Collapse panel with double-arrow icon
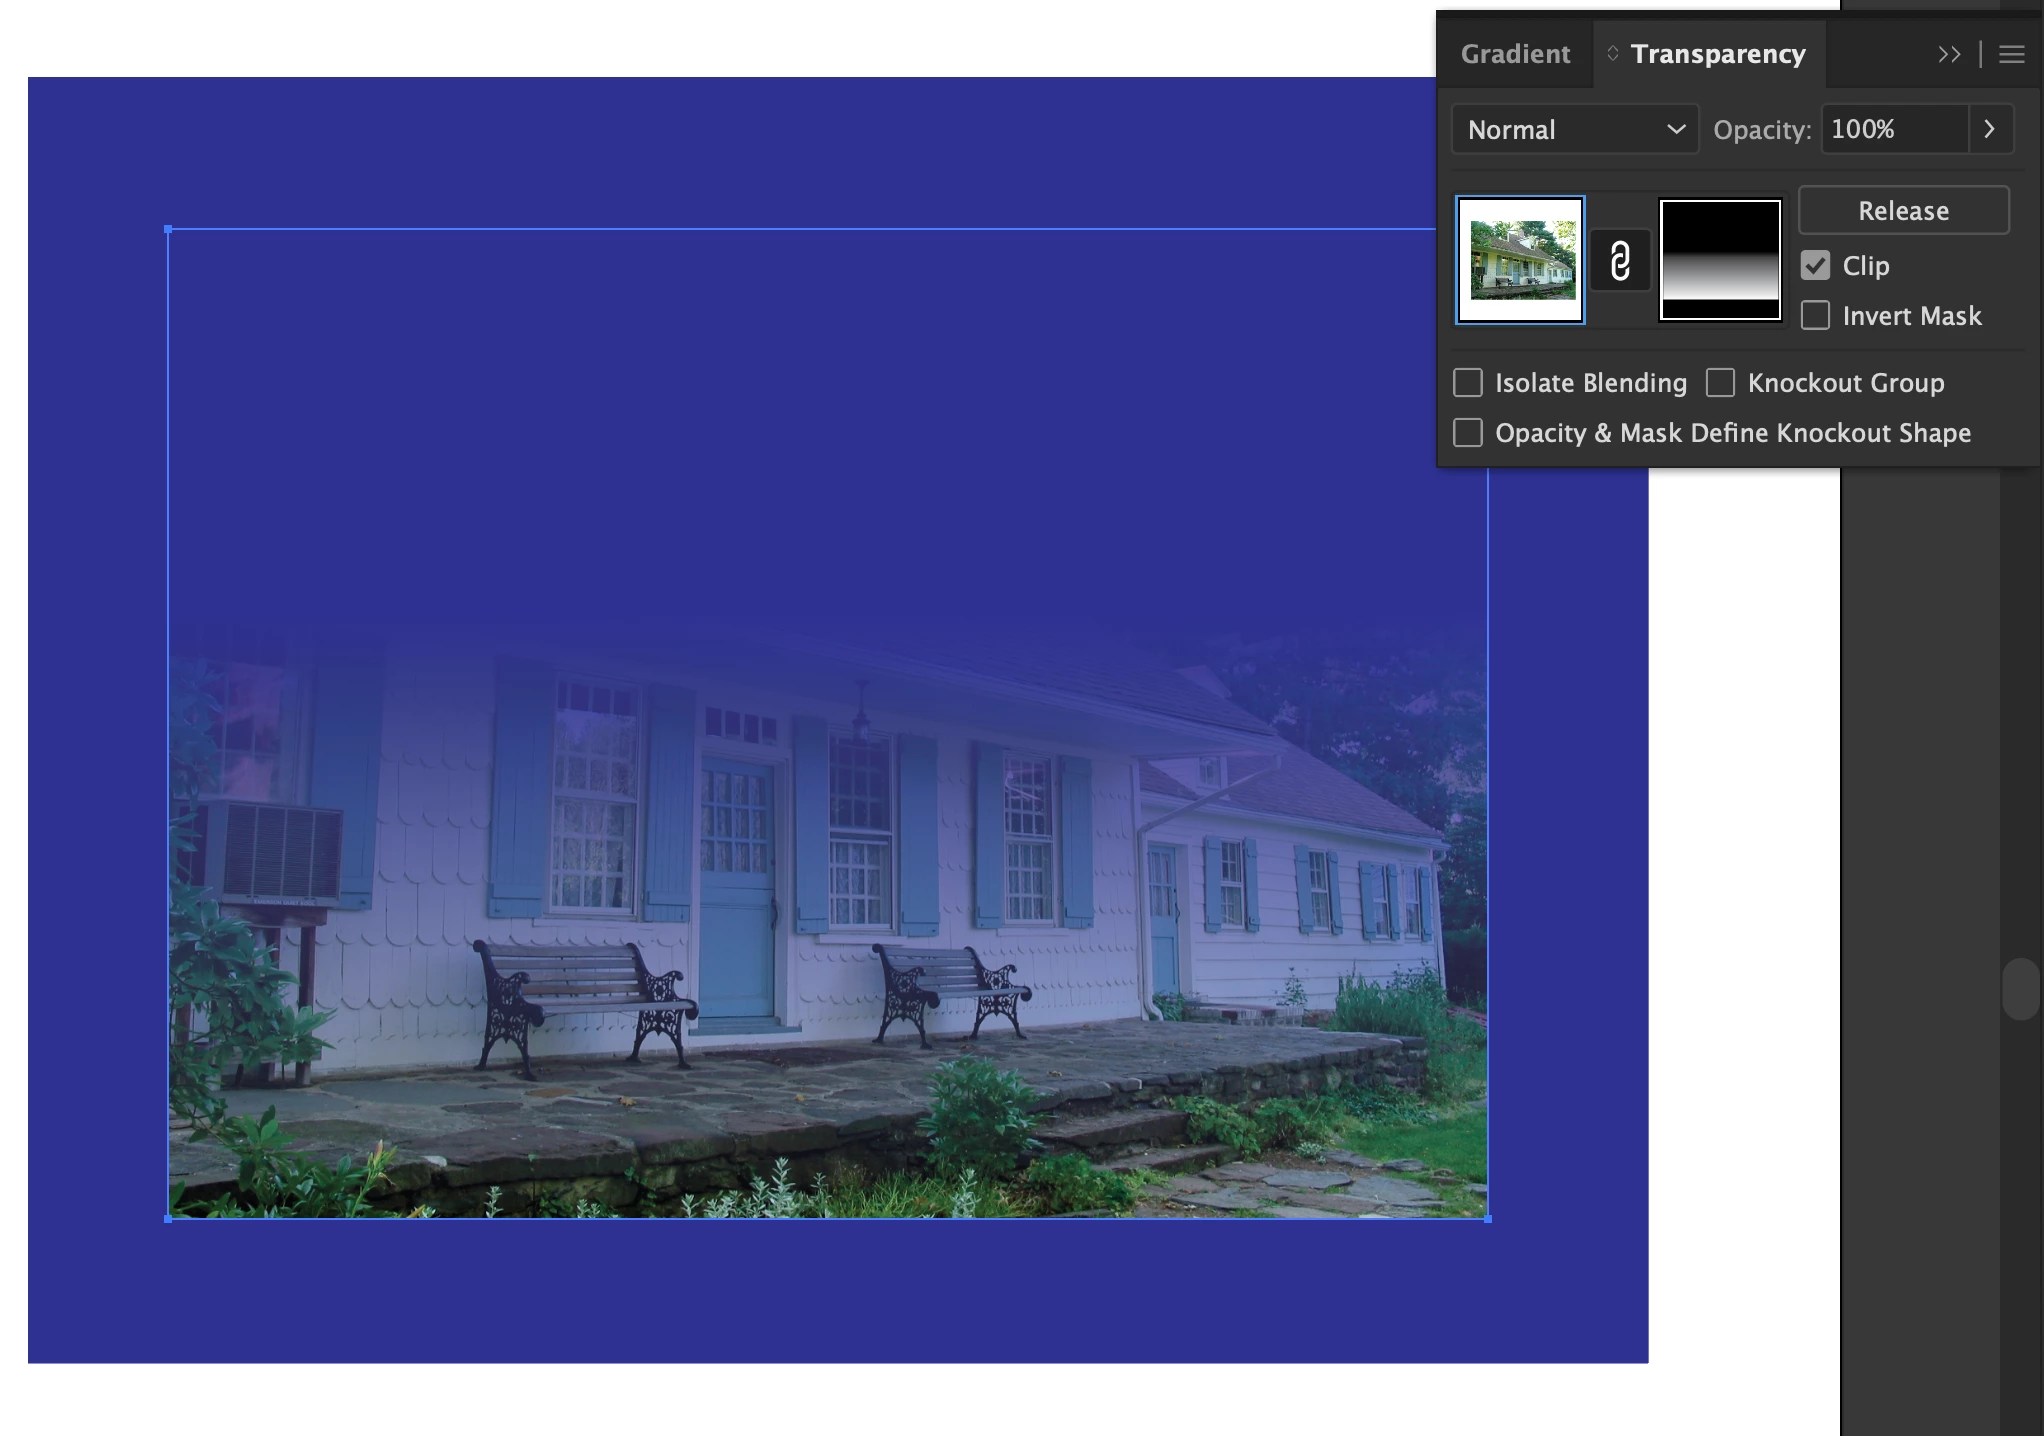The image size is (2044, 1436). 1948,55
